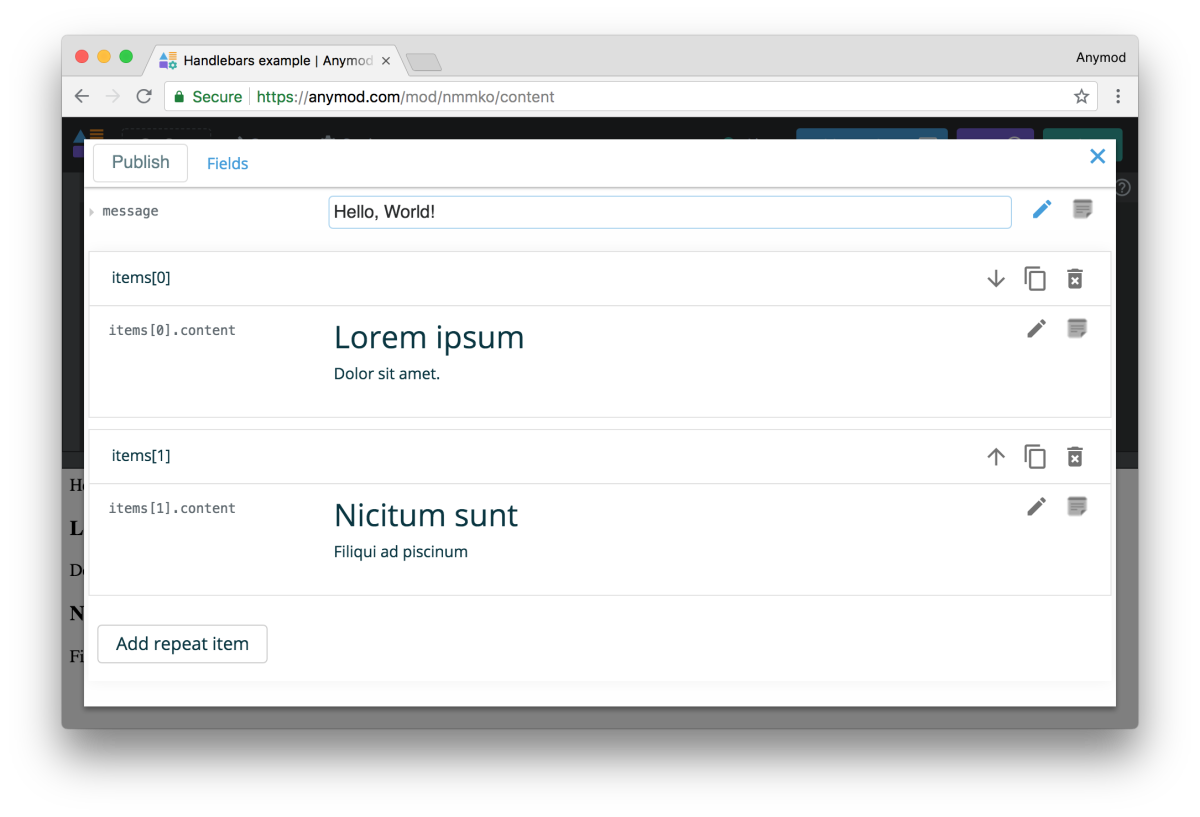Open note icon for items[0].content
The image size is (1200, 817).
[1077, 328]
